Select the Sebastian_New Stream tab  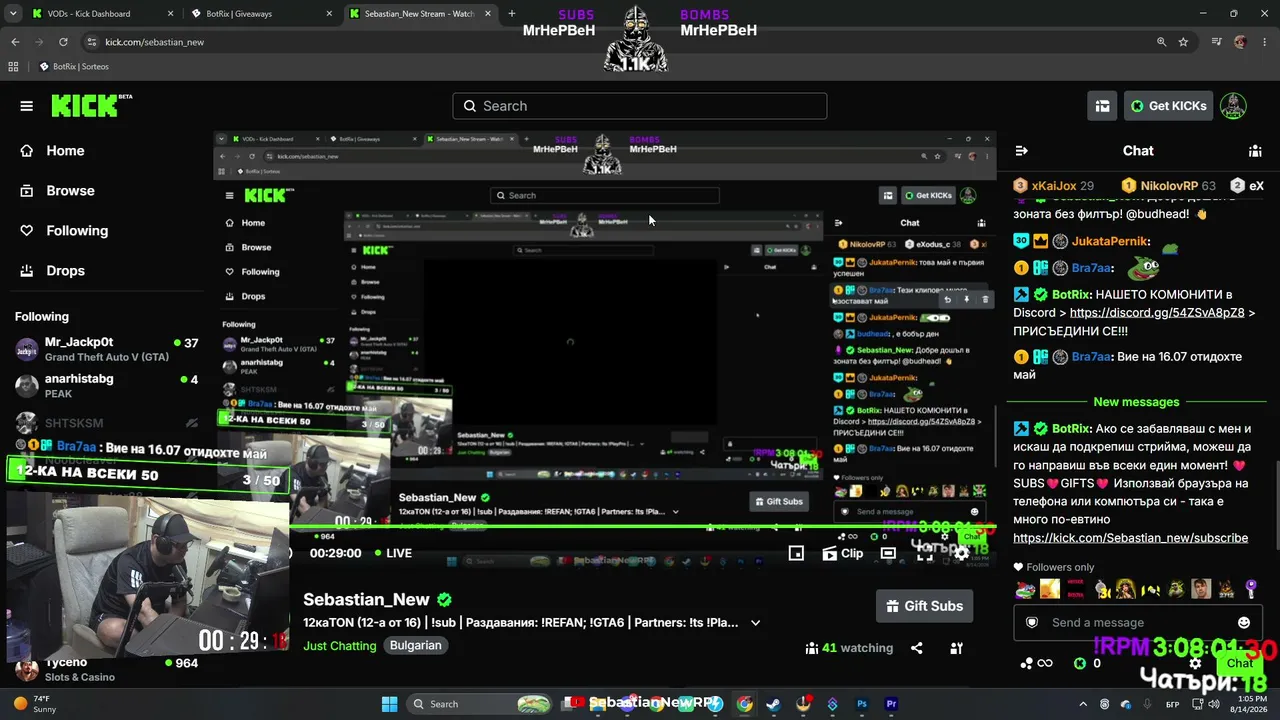[x=423, y=14]
